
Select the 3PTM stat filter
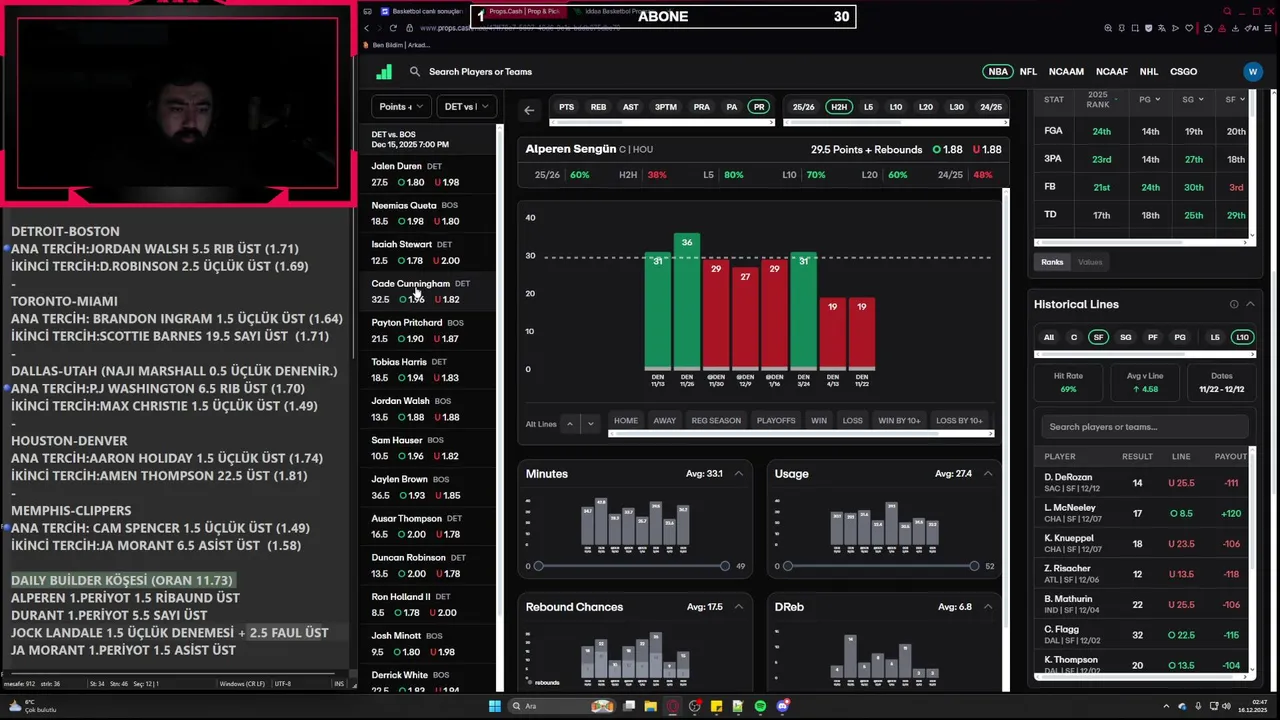(665, 107)
